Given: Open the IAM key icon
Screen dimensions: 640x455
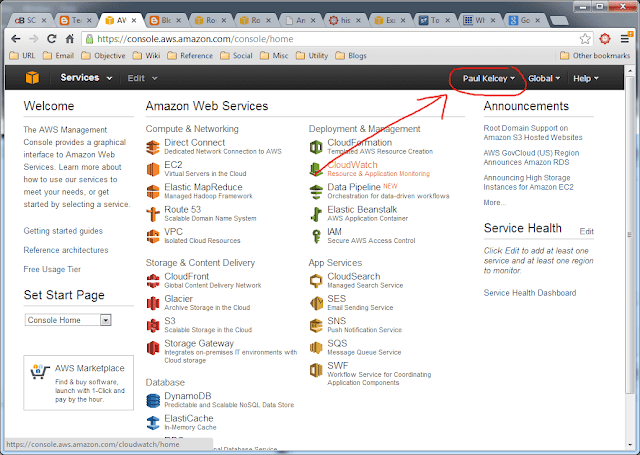Looking at the screenshot, I should pyautogui.click(x=316, y=236).
